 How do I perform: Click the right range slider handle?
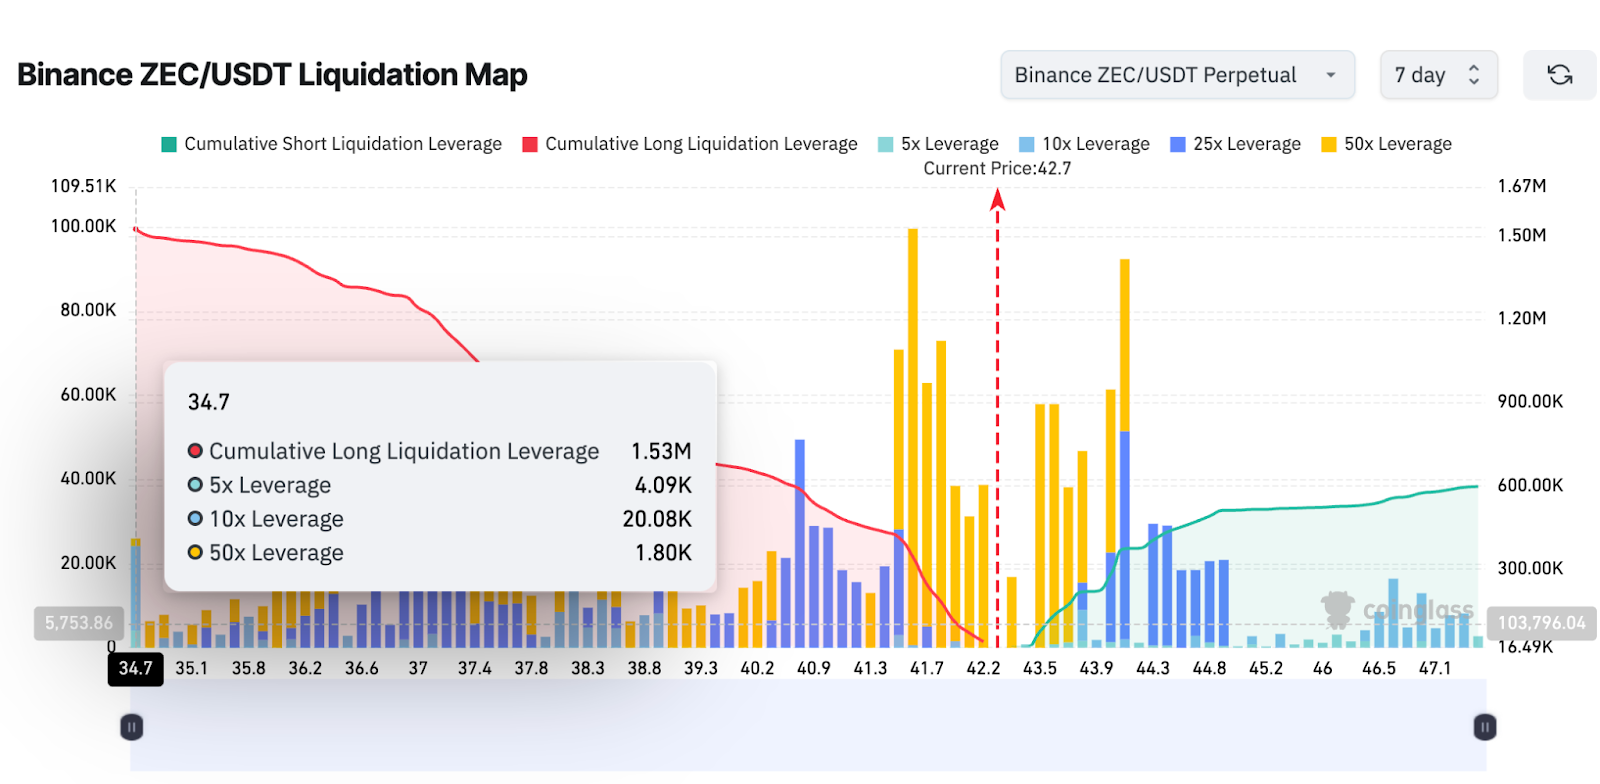pyautogui.click(x=1485, y=727)
